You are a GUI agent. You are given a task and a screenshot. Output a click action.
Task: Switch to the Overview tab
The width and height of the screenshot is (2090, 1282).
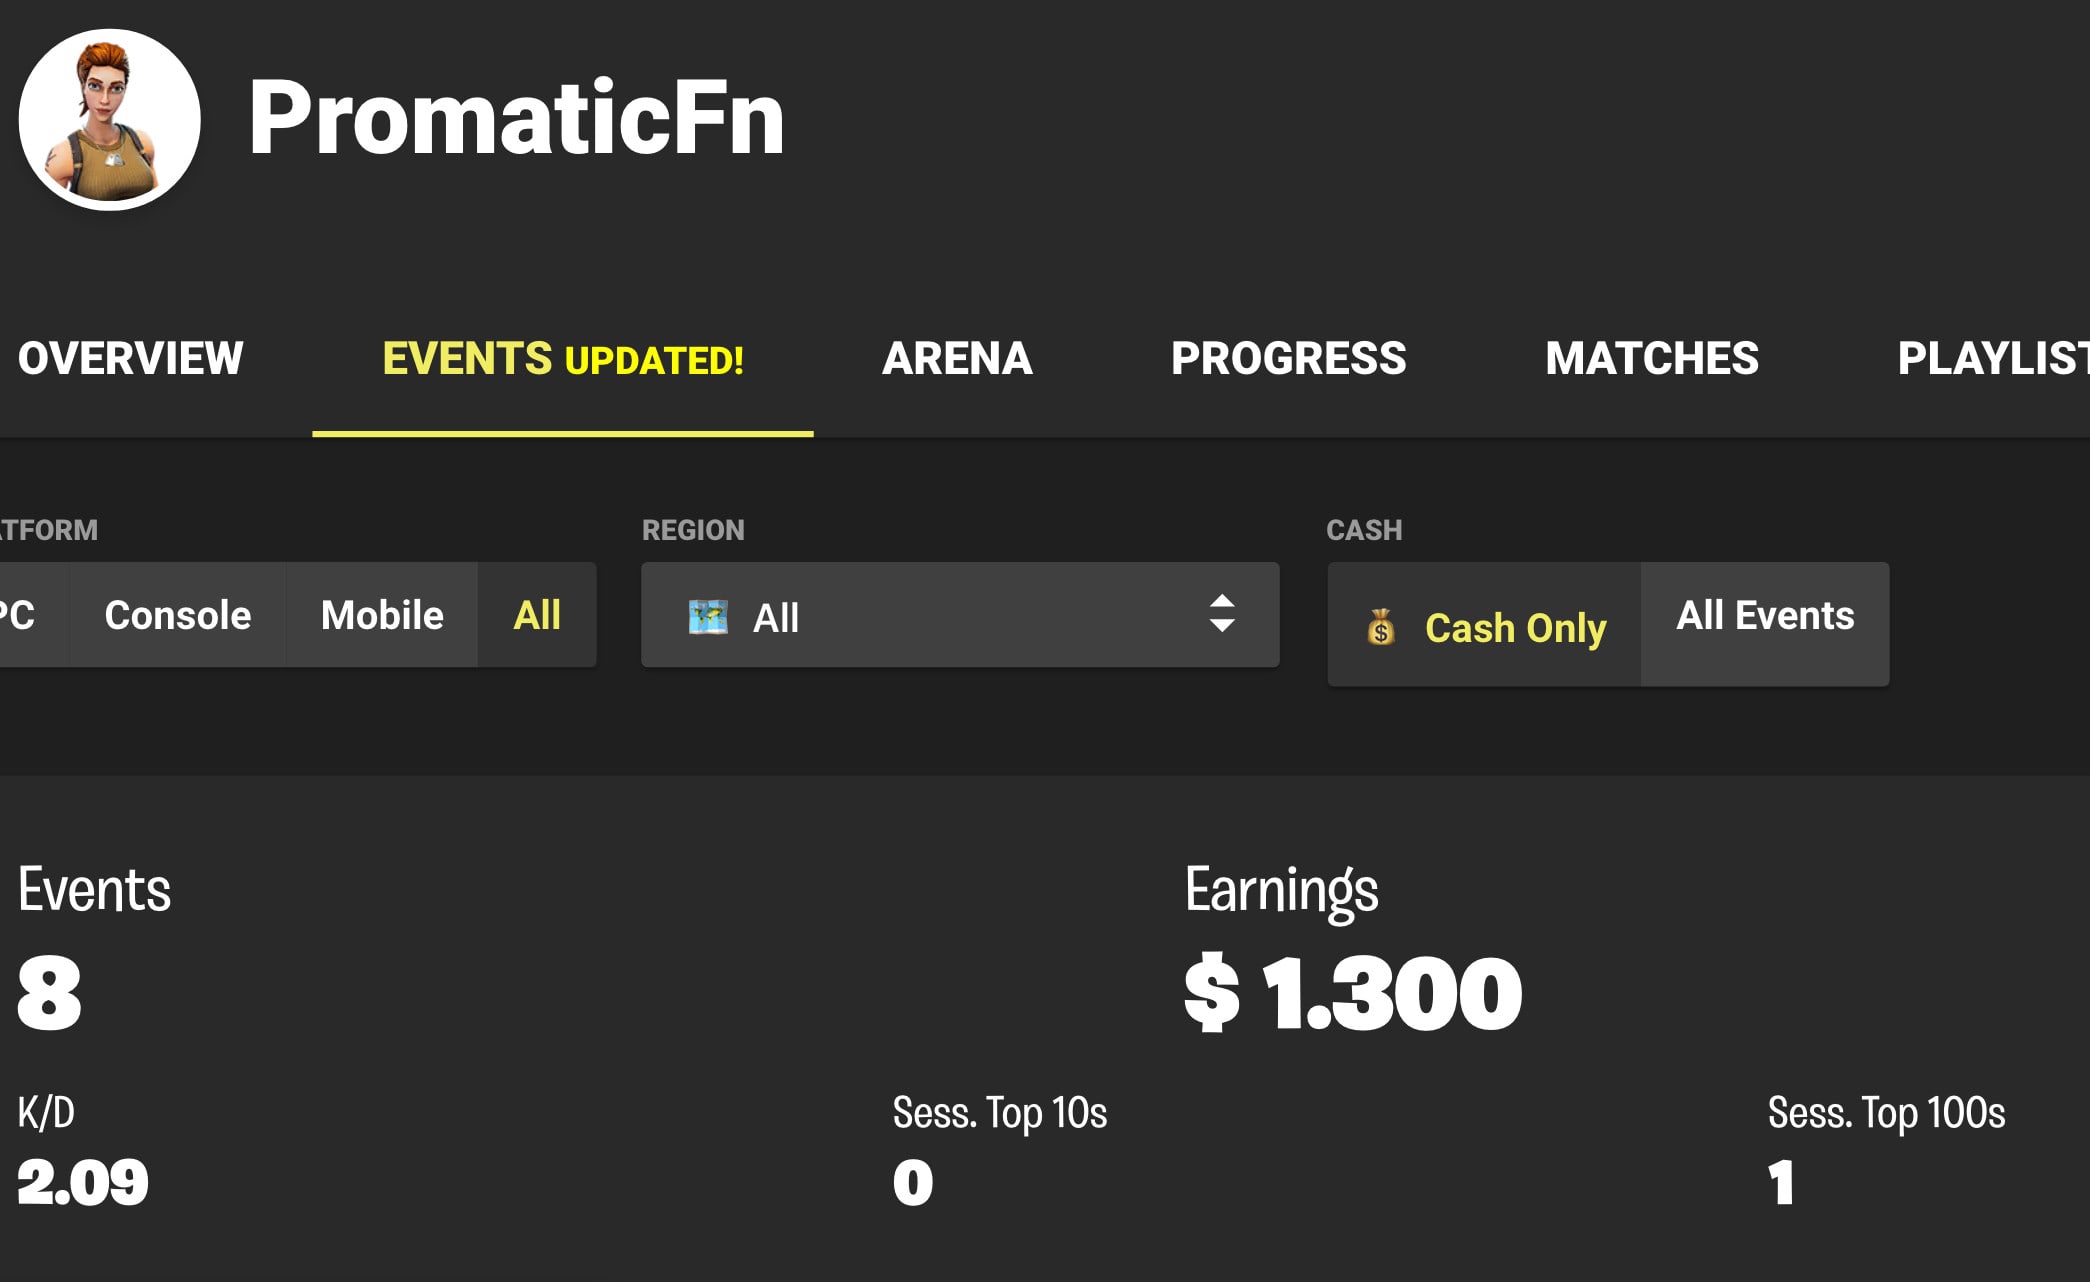130,359
